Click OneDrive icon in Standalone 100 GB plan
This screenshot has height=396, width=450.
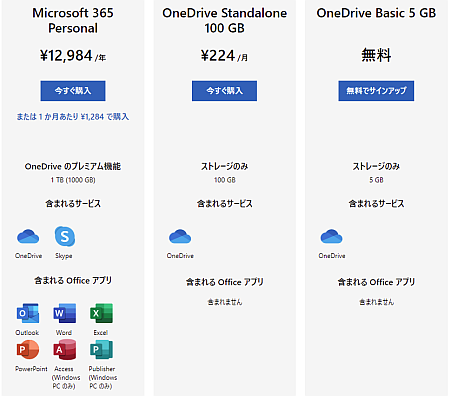[x=180, y=236]
